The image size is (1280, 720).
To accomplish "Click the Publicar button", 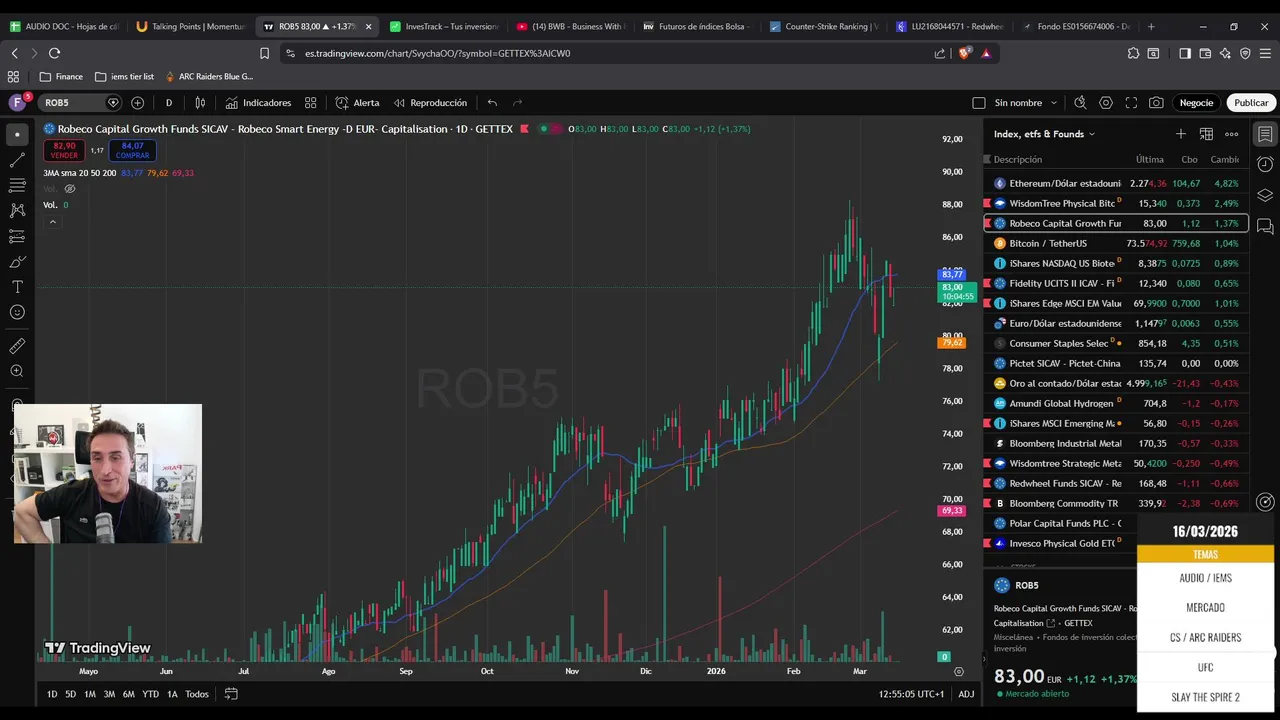I will point(1250,103).
